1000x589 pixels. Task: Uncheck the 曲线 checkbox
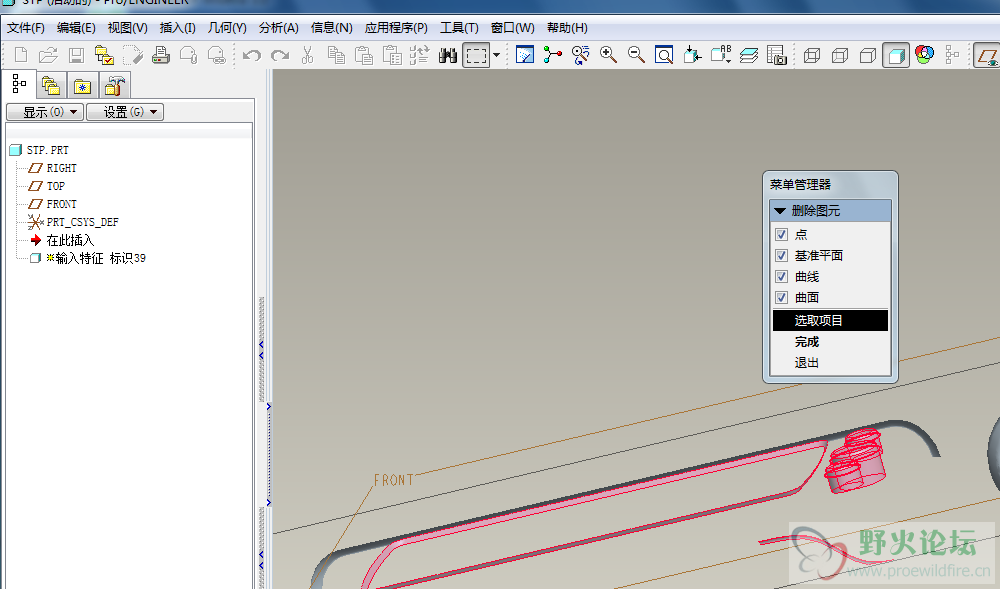pos(781,277)
